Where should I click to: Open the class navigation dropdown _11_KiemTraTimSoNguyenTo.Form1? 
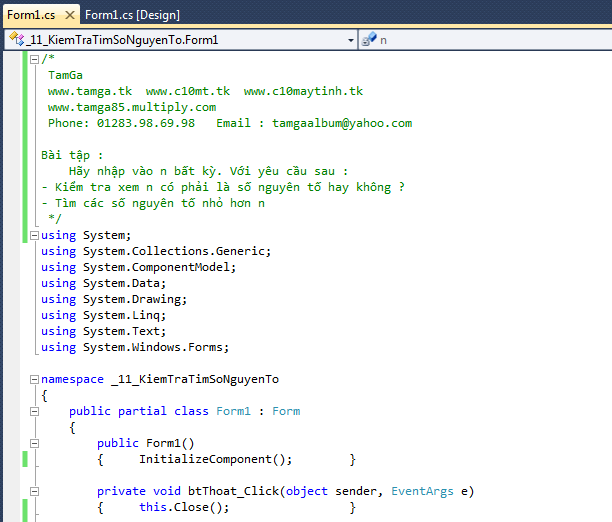click(x=181, y=40)
